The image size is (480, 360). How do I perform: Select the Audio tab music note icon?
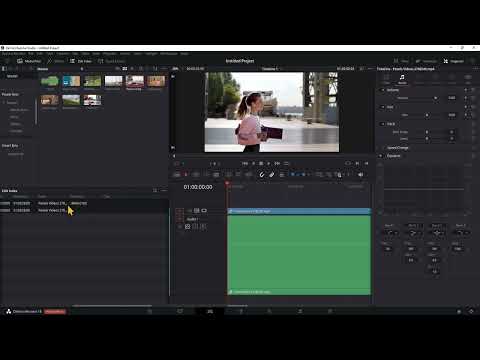(x=402, y=77)
